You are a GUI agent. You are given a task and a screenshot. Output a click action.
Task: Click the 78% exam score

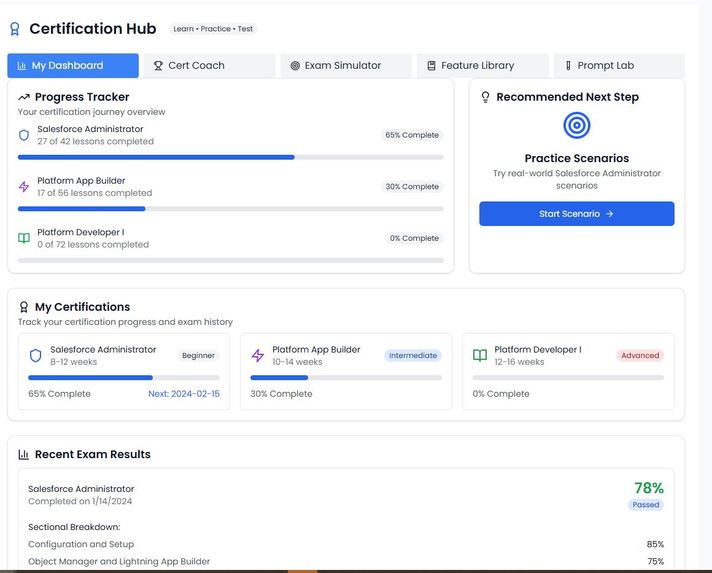coord(649,488)
